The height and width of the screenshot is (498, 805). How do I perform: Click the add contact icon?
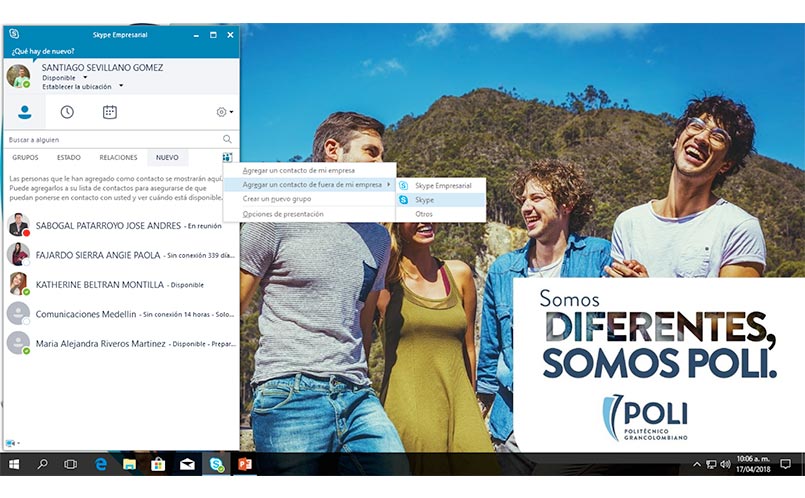[227, 158]
